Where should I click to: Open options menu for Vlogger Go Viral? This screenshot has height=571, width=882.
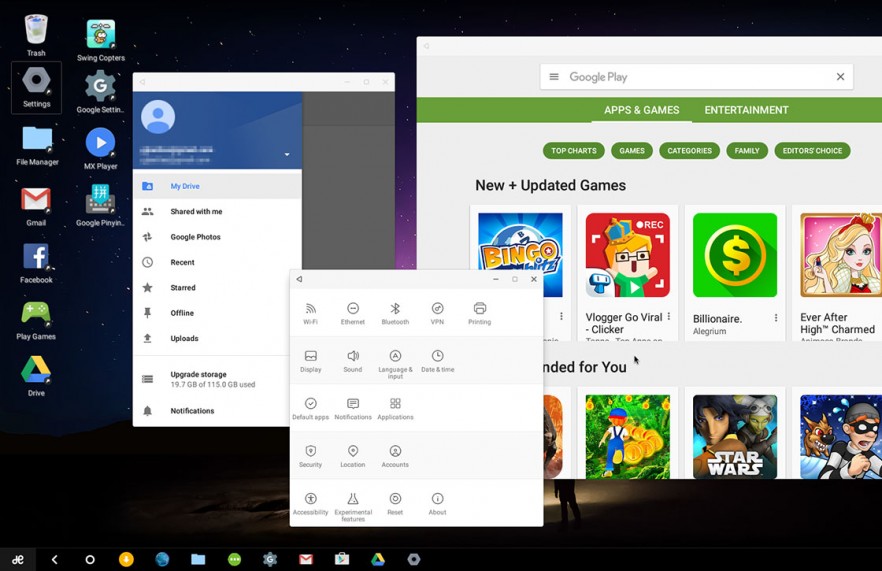pos(669,317)
